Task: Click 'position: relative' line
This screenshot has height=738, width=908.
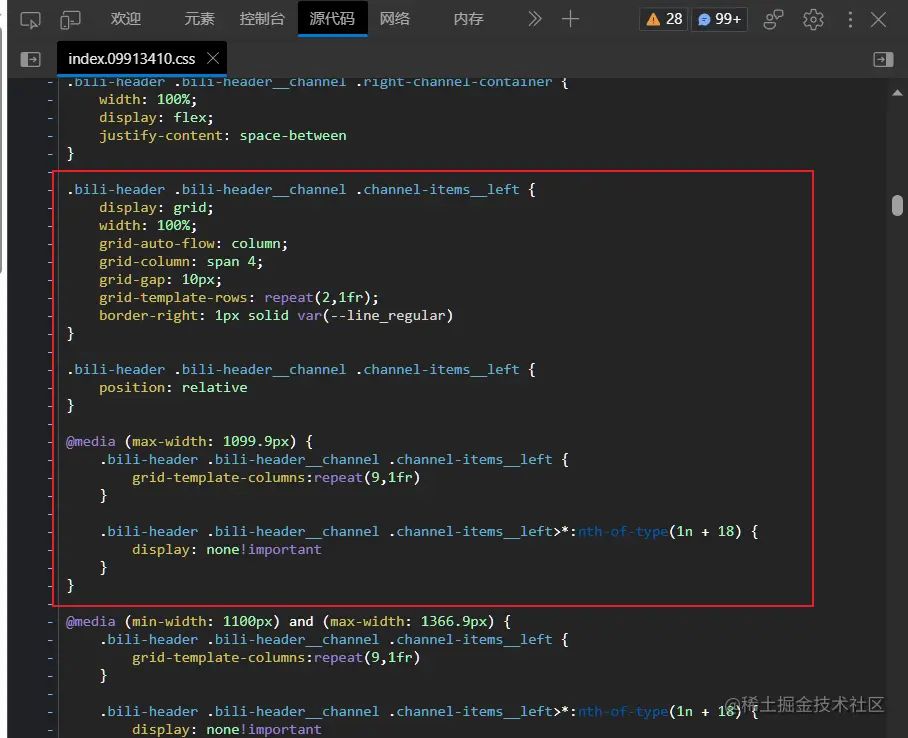Action: [x=173, y=387]
